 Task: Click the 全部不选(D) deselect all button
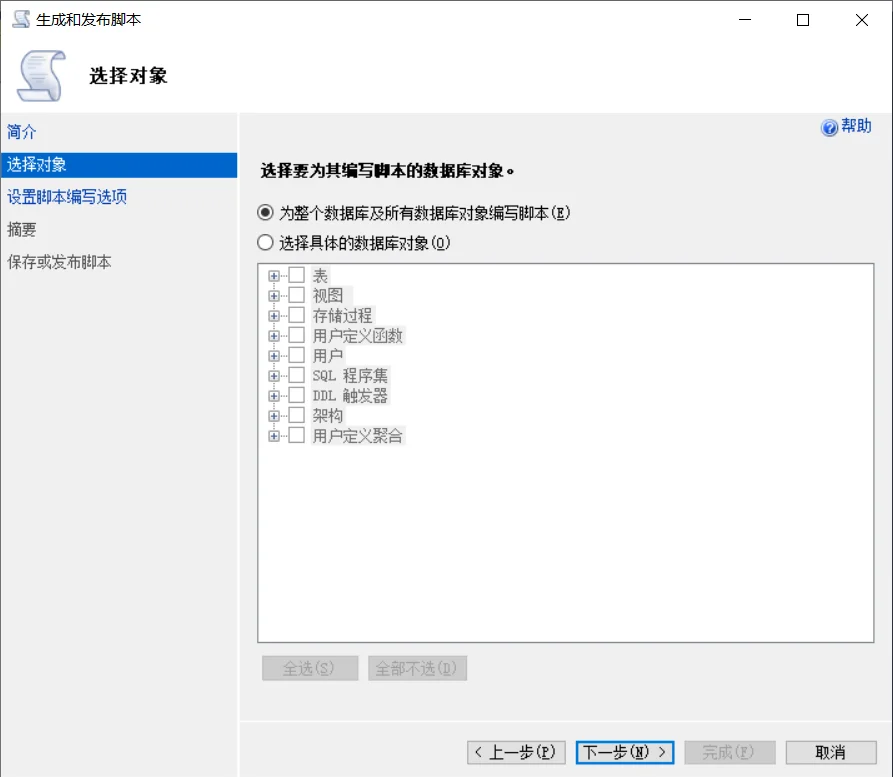(x=417, y=668)
